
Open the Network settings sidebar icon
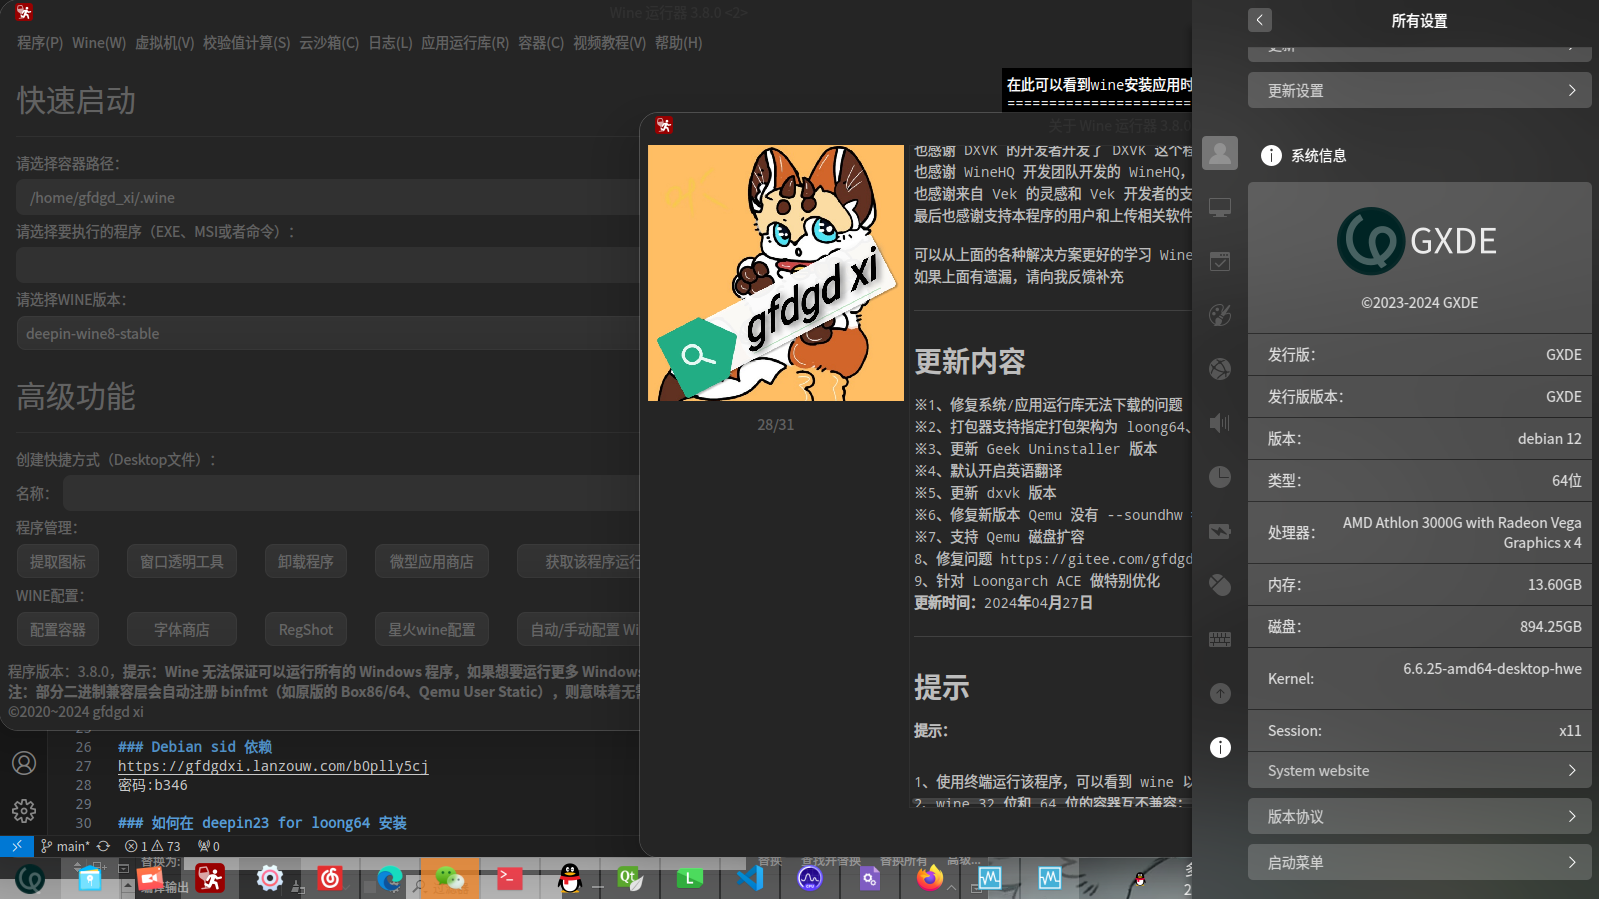[1220, 369]
